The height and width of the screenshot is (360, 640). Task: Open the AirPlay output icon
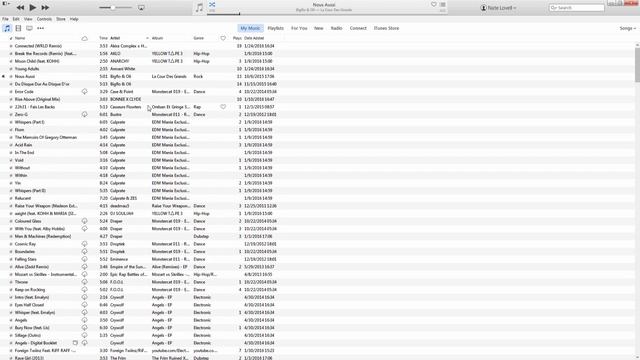[x=141, y=8]
